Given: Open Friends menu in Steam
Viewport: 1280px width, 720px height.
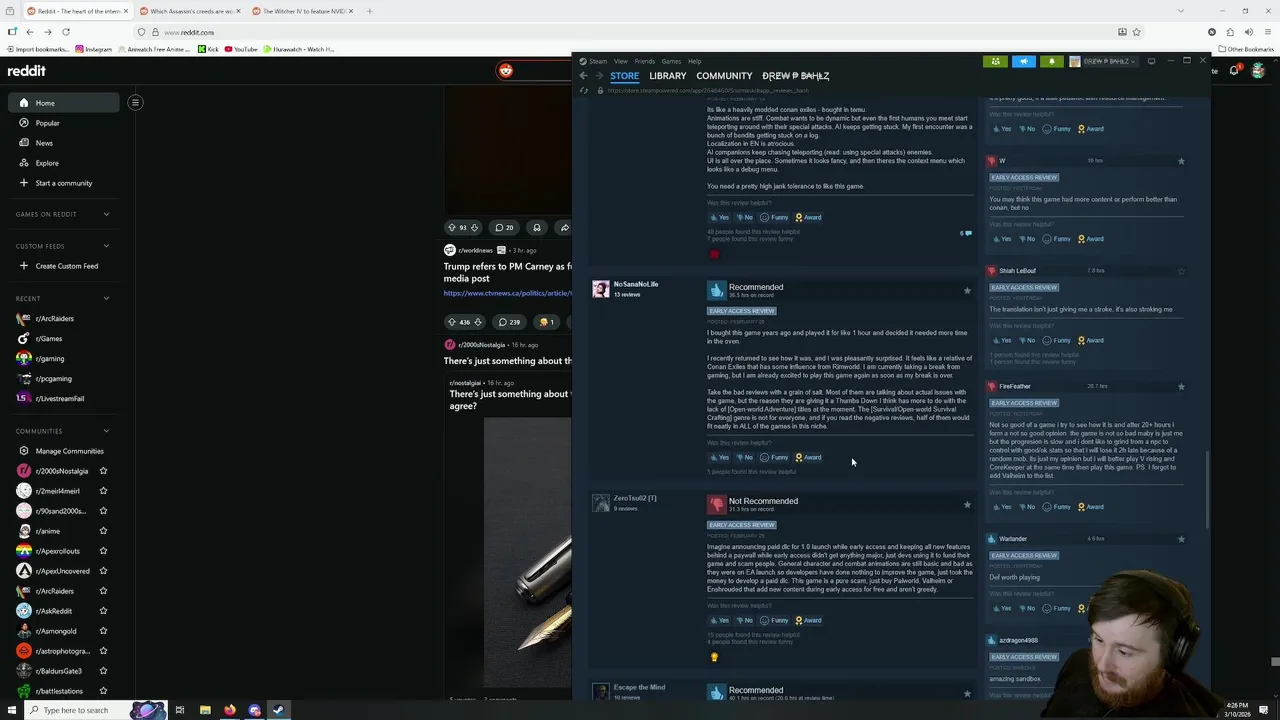Looking at the screenshot, I should (644, 61).
